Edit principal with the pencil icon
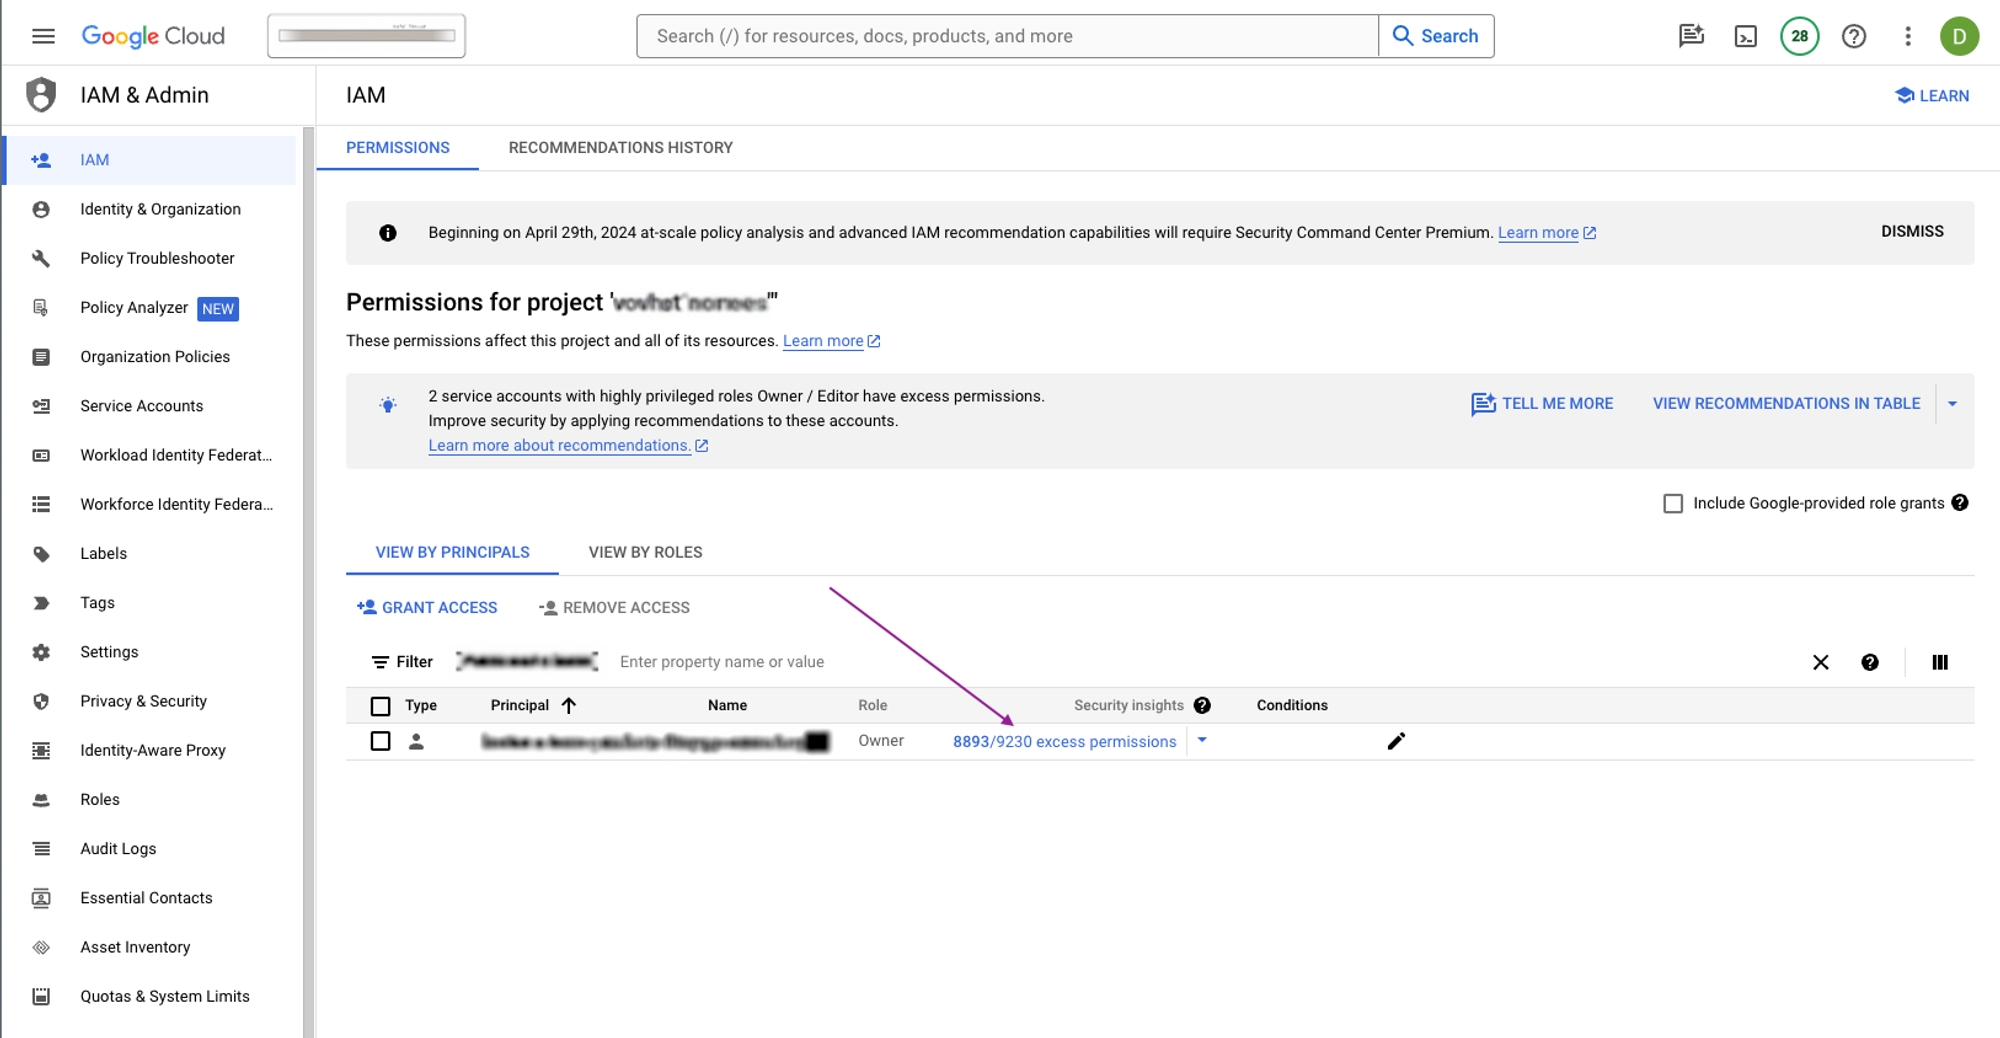The image size is (2000, 1038). (x=1396, y=741)
